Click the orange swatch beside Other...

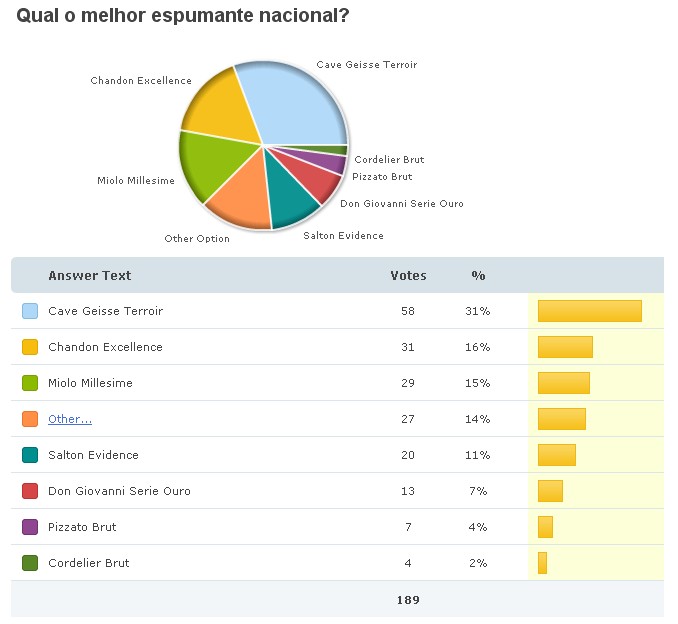point(30,419)
